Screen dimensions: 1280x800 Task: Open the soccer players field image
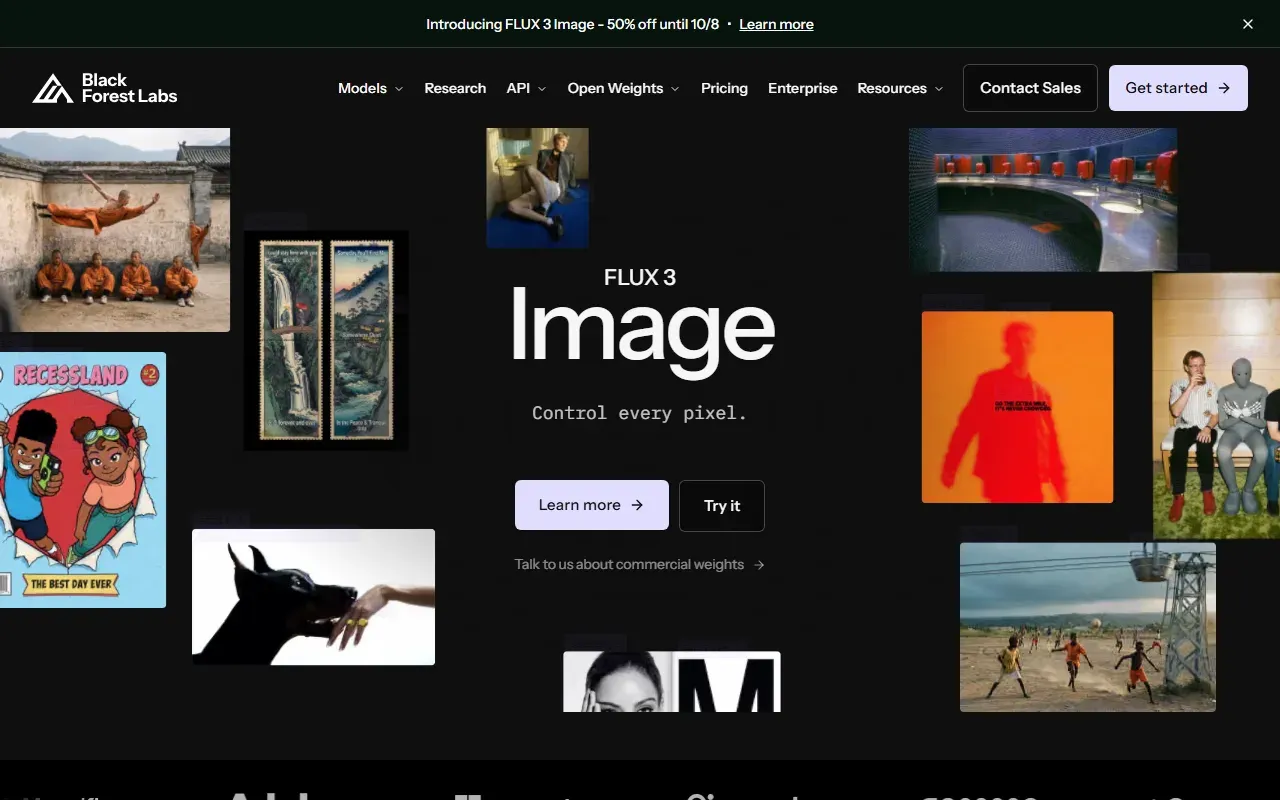coord(1088,627)
